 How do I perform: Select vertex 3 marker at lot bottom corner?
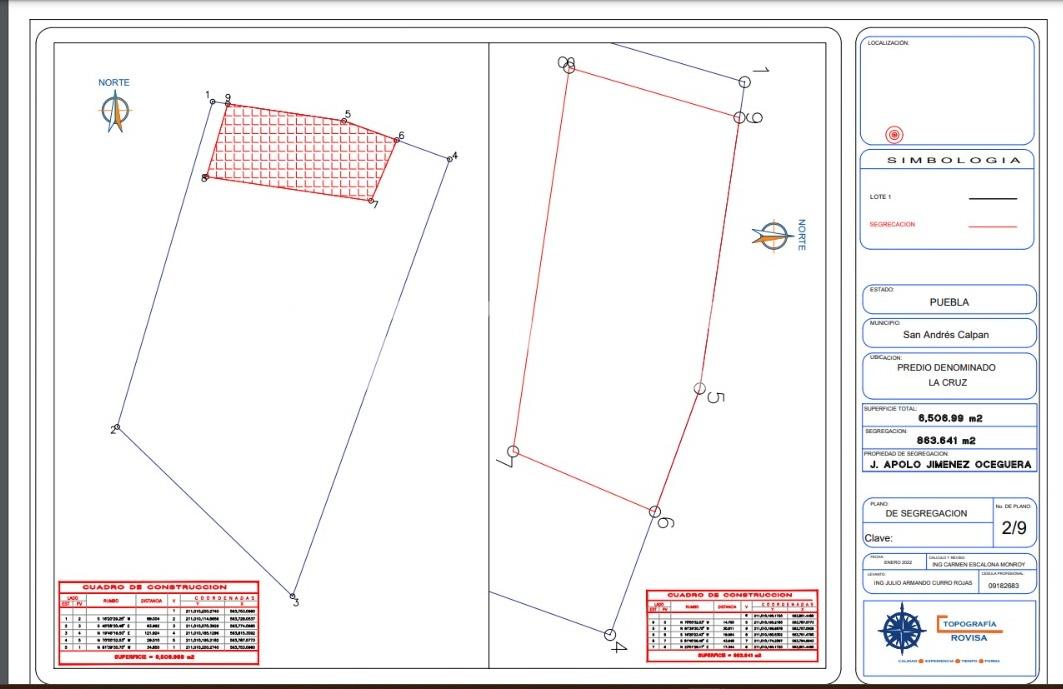coord(293,596)
